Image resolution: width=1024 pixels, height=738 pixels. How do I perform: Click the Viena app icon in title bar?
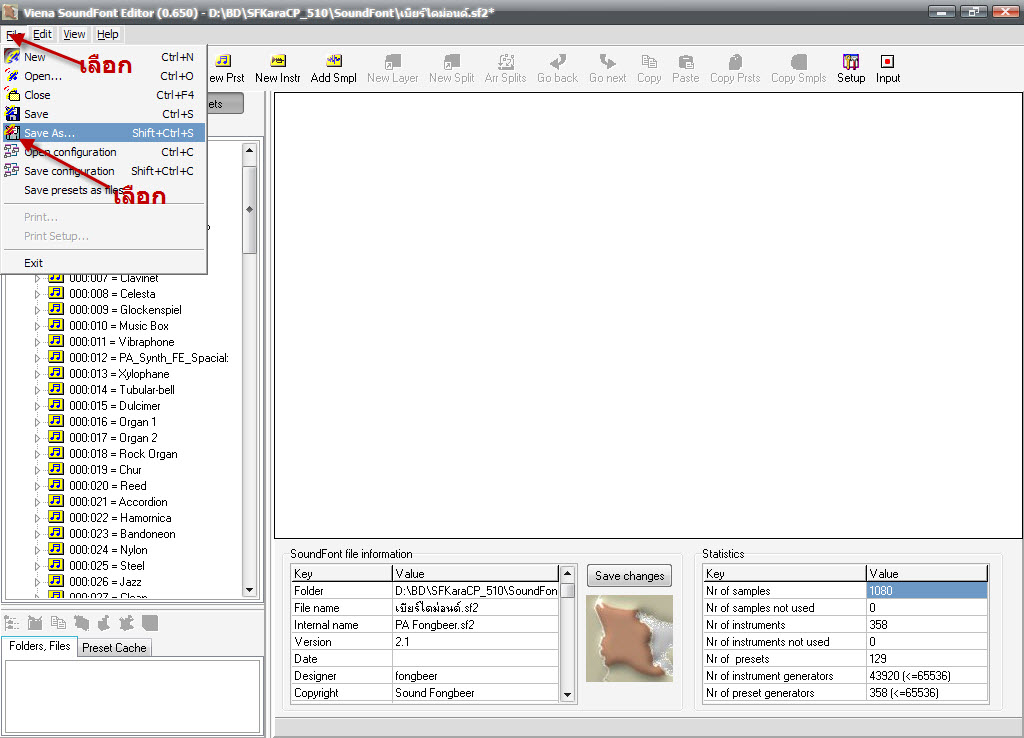(10, 12)
